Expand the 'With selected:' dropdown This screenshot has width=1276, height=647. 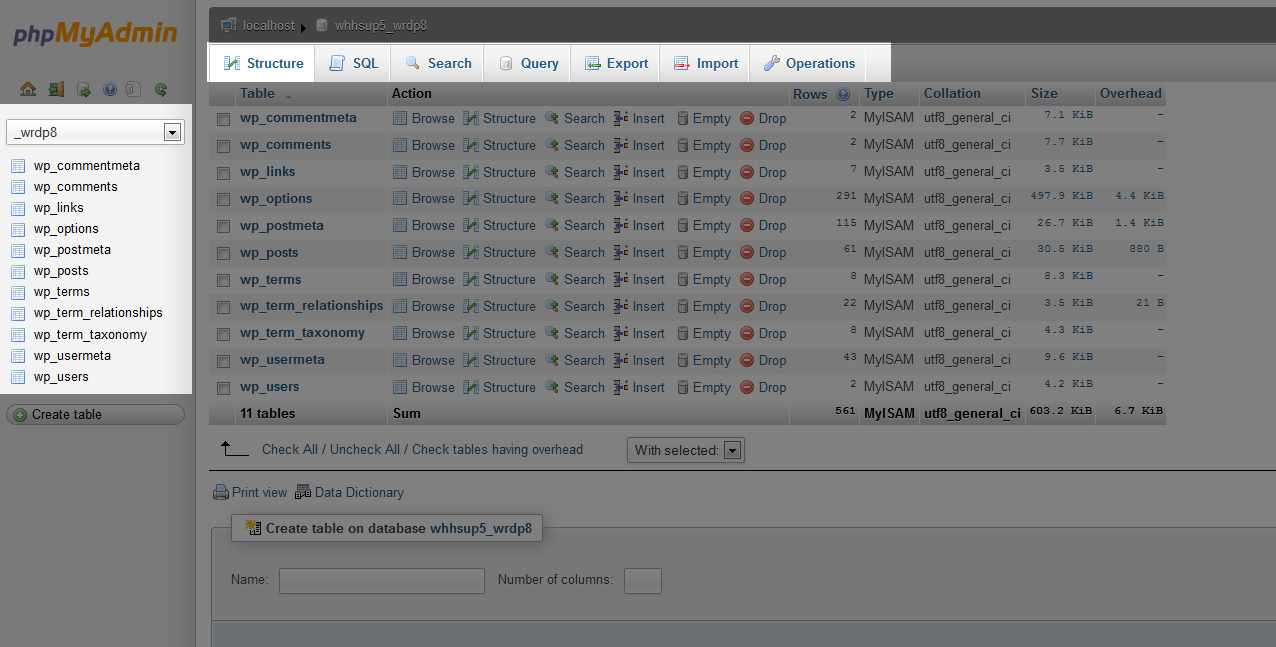tap(732, 450)
